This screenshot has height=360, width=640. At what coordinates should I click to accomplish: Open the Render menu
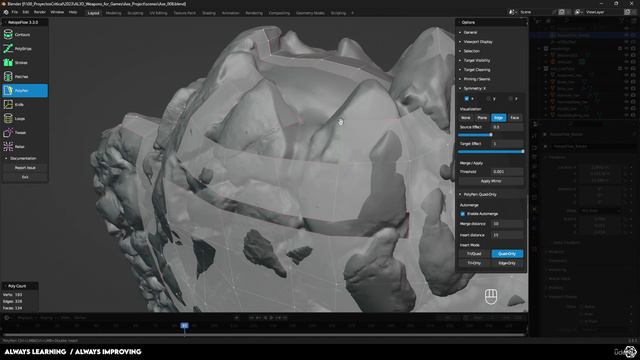pos(40,12)
